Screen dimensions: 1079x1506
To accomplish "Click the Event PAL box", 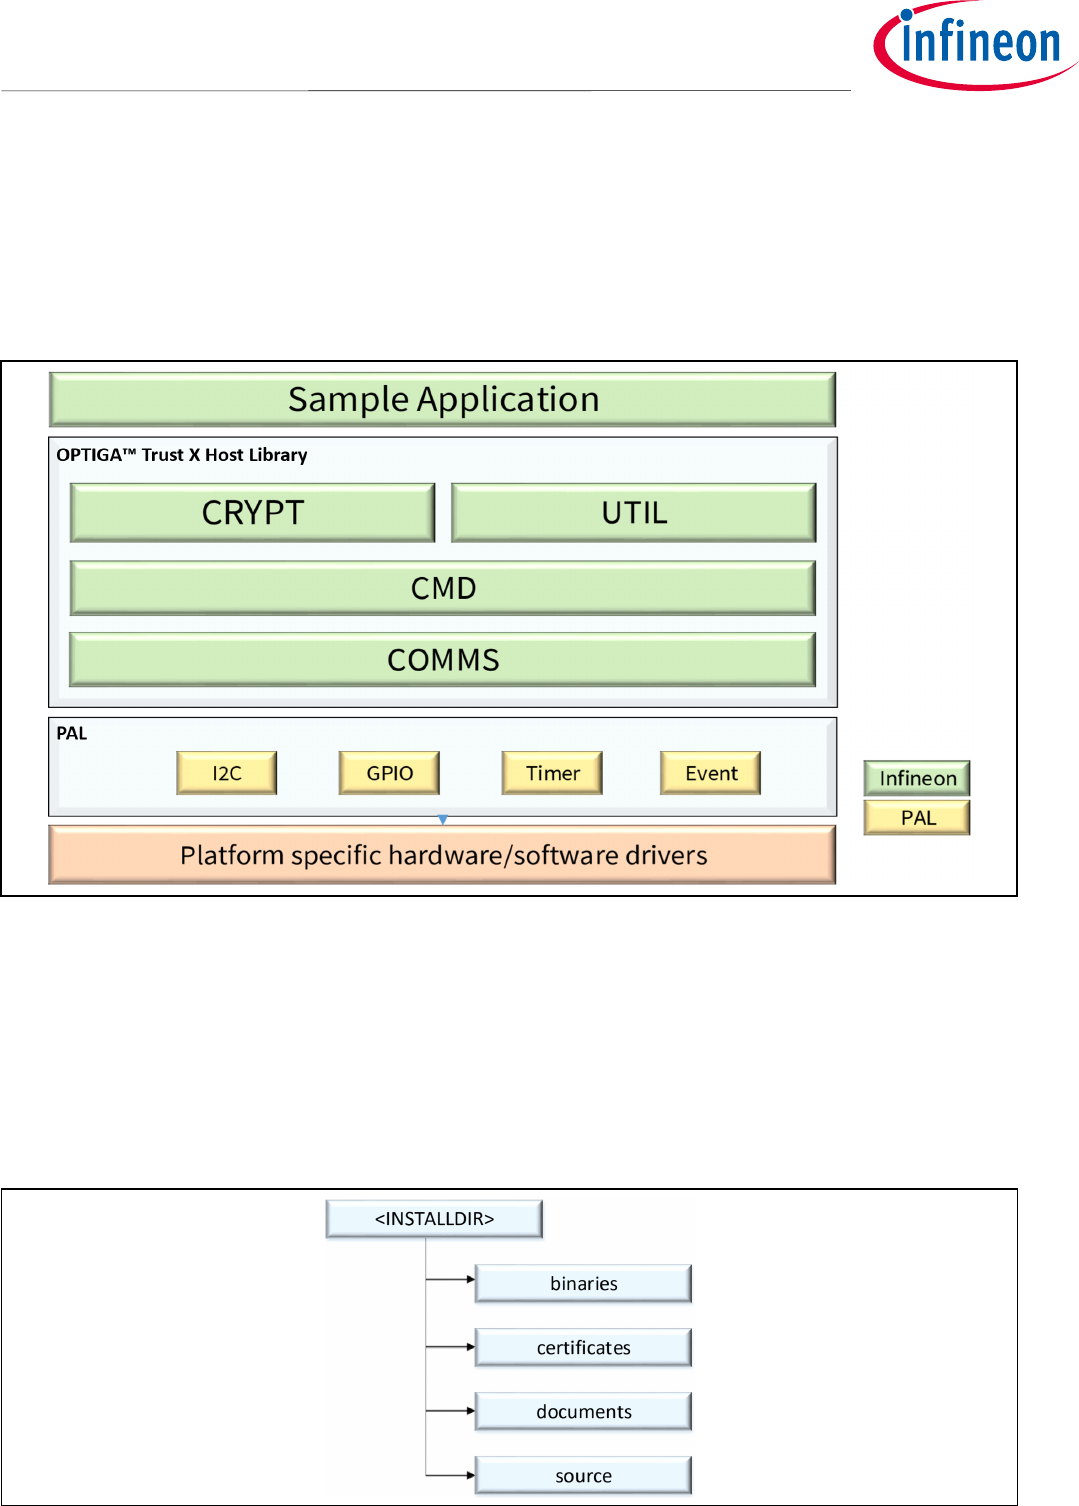I will (x=711, y=773).
